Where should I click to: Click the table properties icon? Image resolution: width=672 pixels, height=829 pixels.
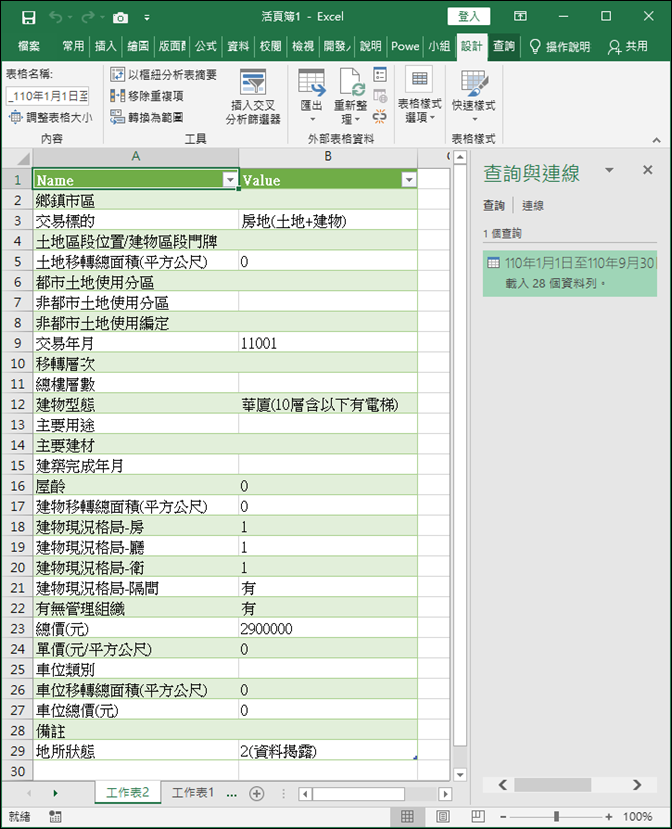click(x=380, y=75)
